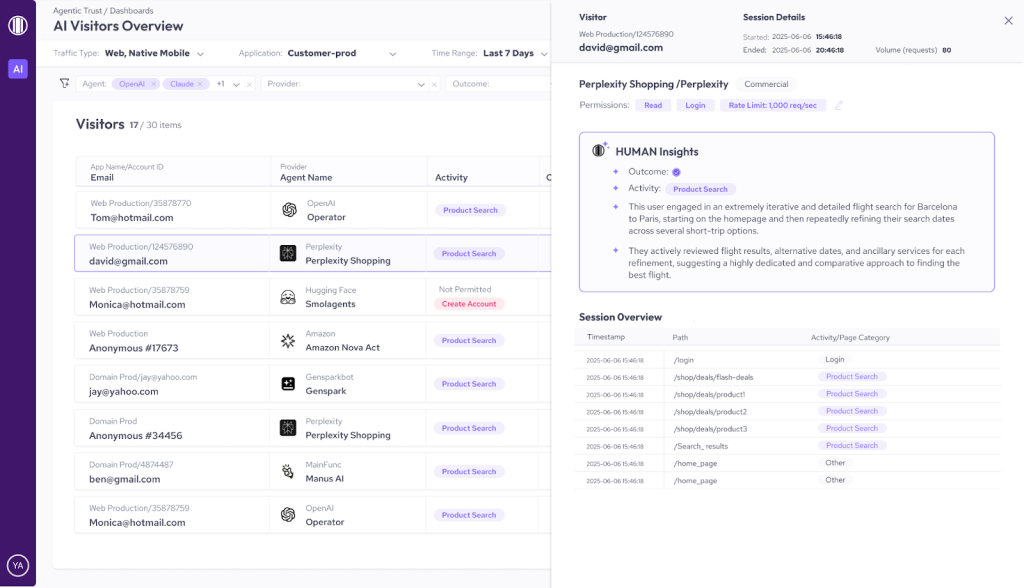Close the visitor details panel

(1007, 21)
